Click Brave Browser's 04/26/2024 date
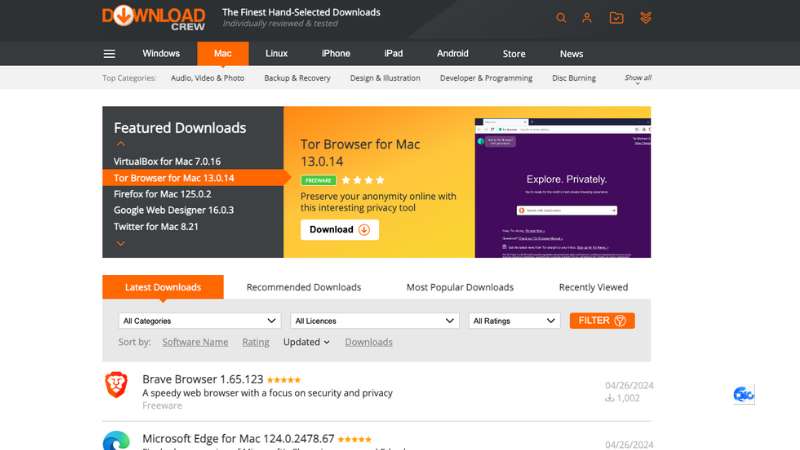 629,386
